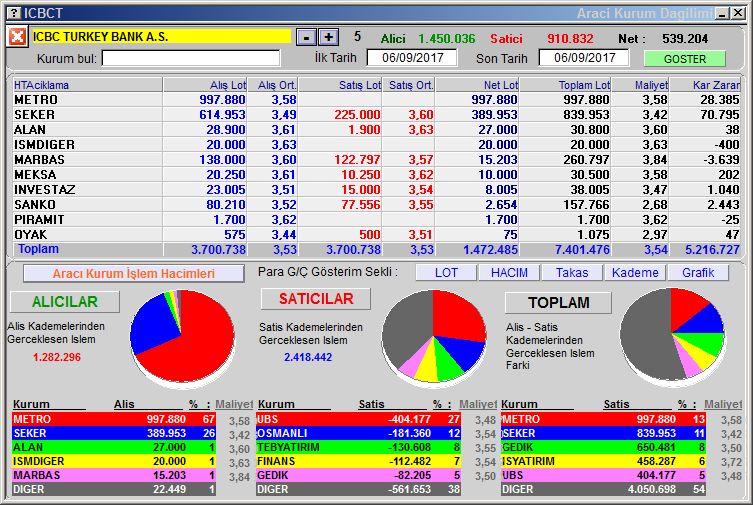Click green ALAN row in buyers list
Image resolution: width=753 pixels, height=505 pixels.
(x=114, y=447)
